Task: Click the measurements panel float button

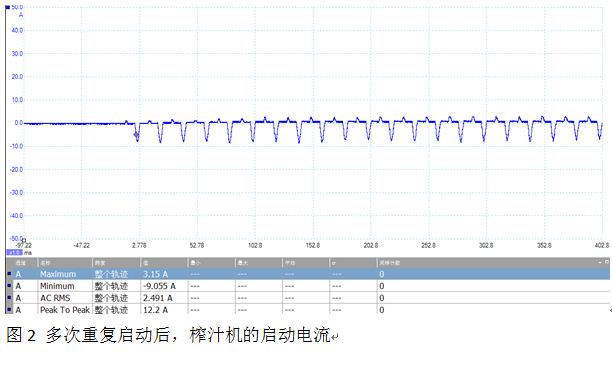Action: [607, 262]
